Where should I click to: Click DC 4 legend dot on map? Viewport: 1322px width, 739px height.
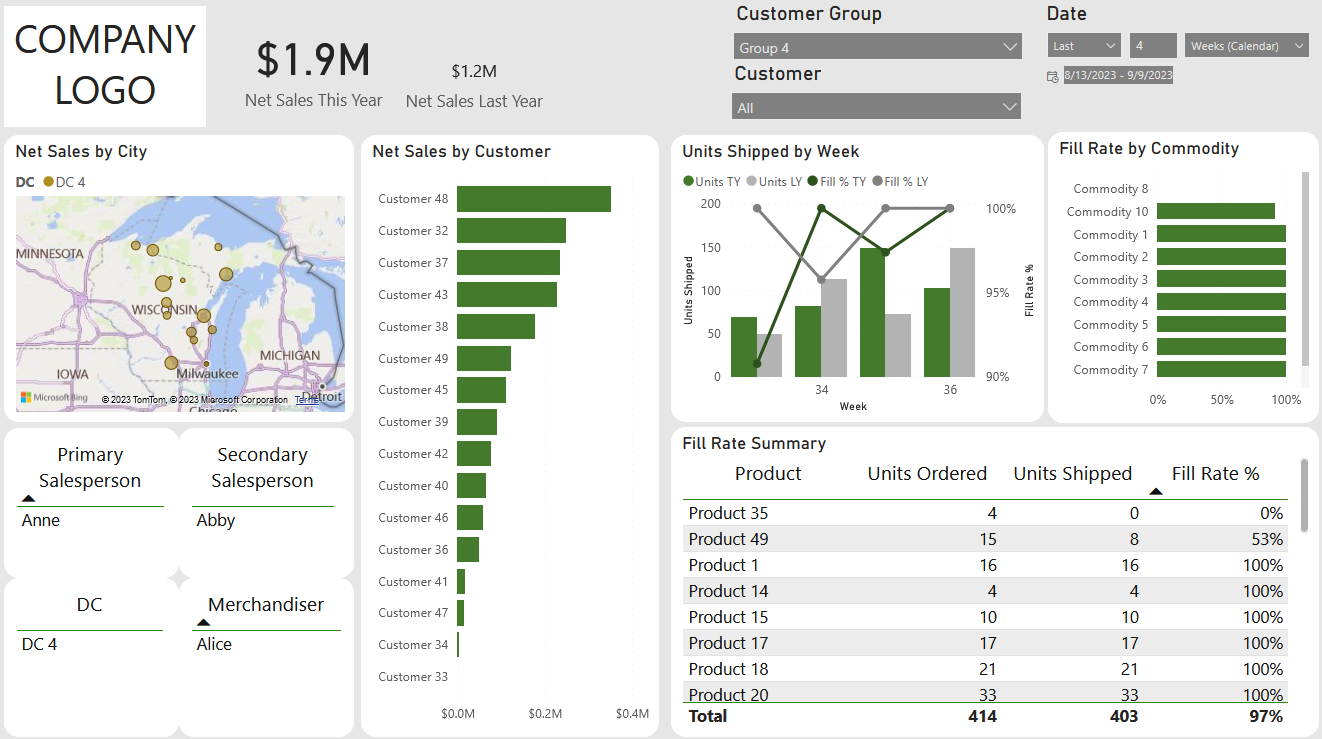[48, 182]
